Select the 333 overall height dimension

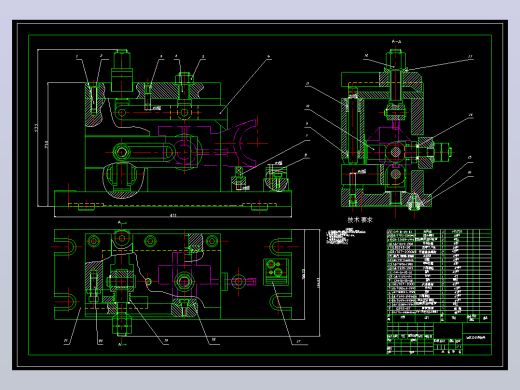click(36, 128)
